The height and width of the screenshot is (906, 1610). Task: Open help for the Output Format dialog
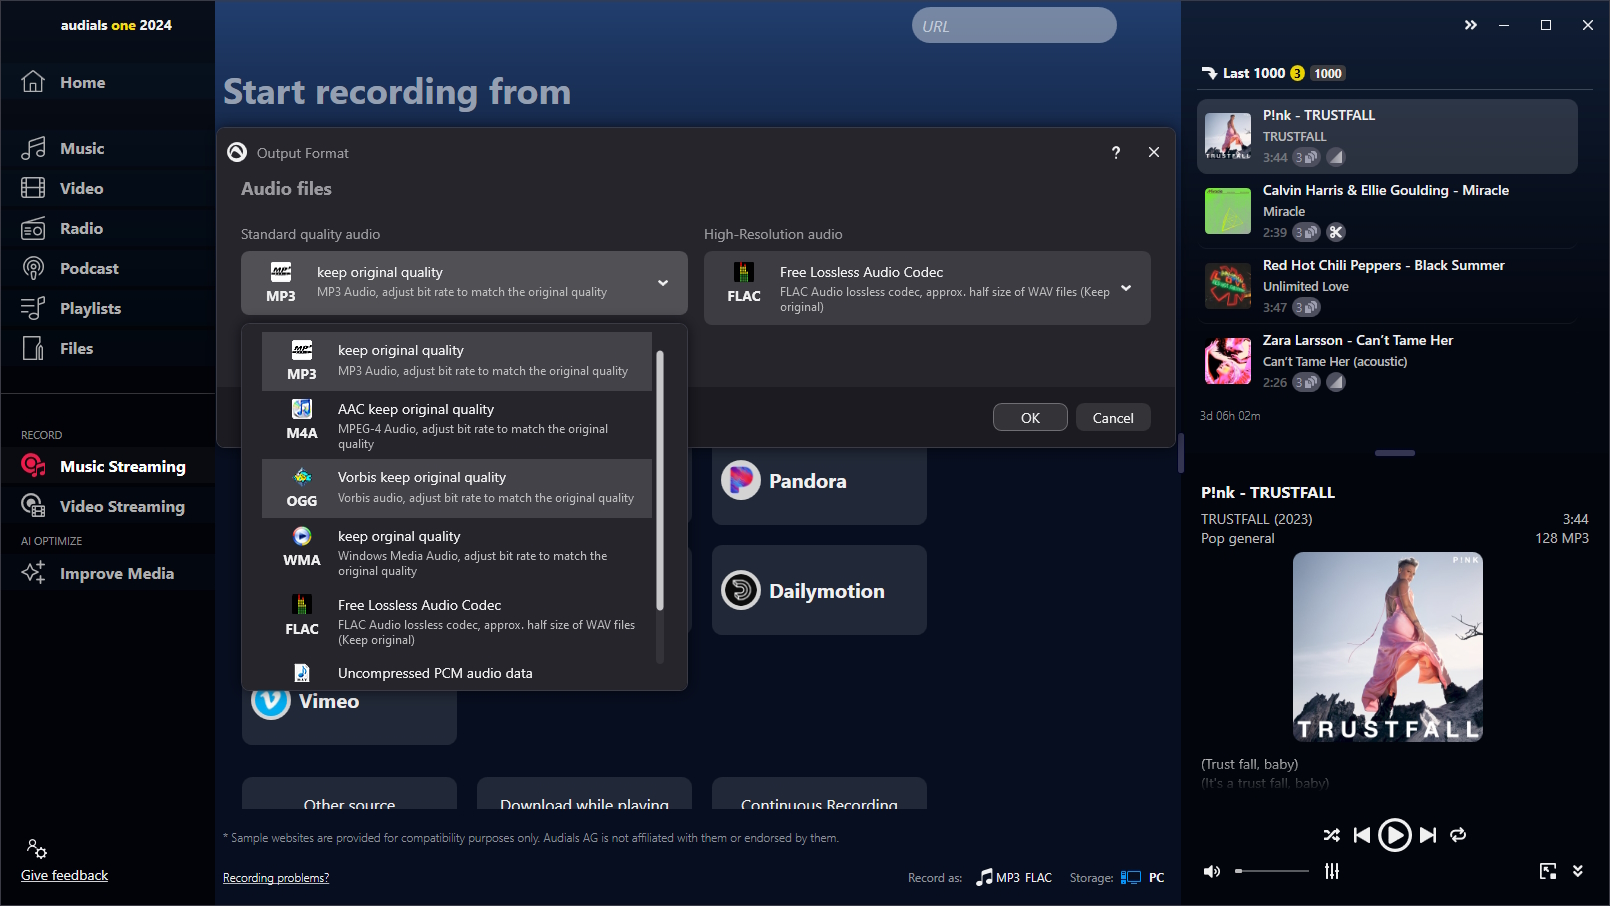[1116, 153]
